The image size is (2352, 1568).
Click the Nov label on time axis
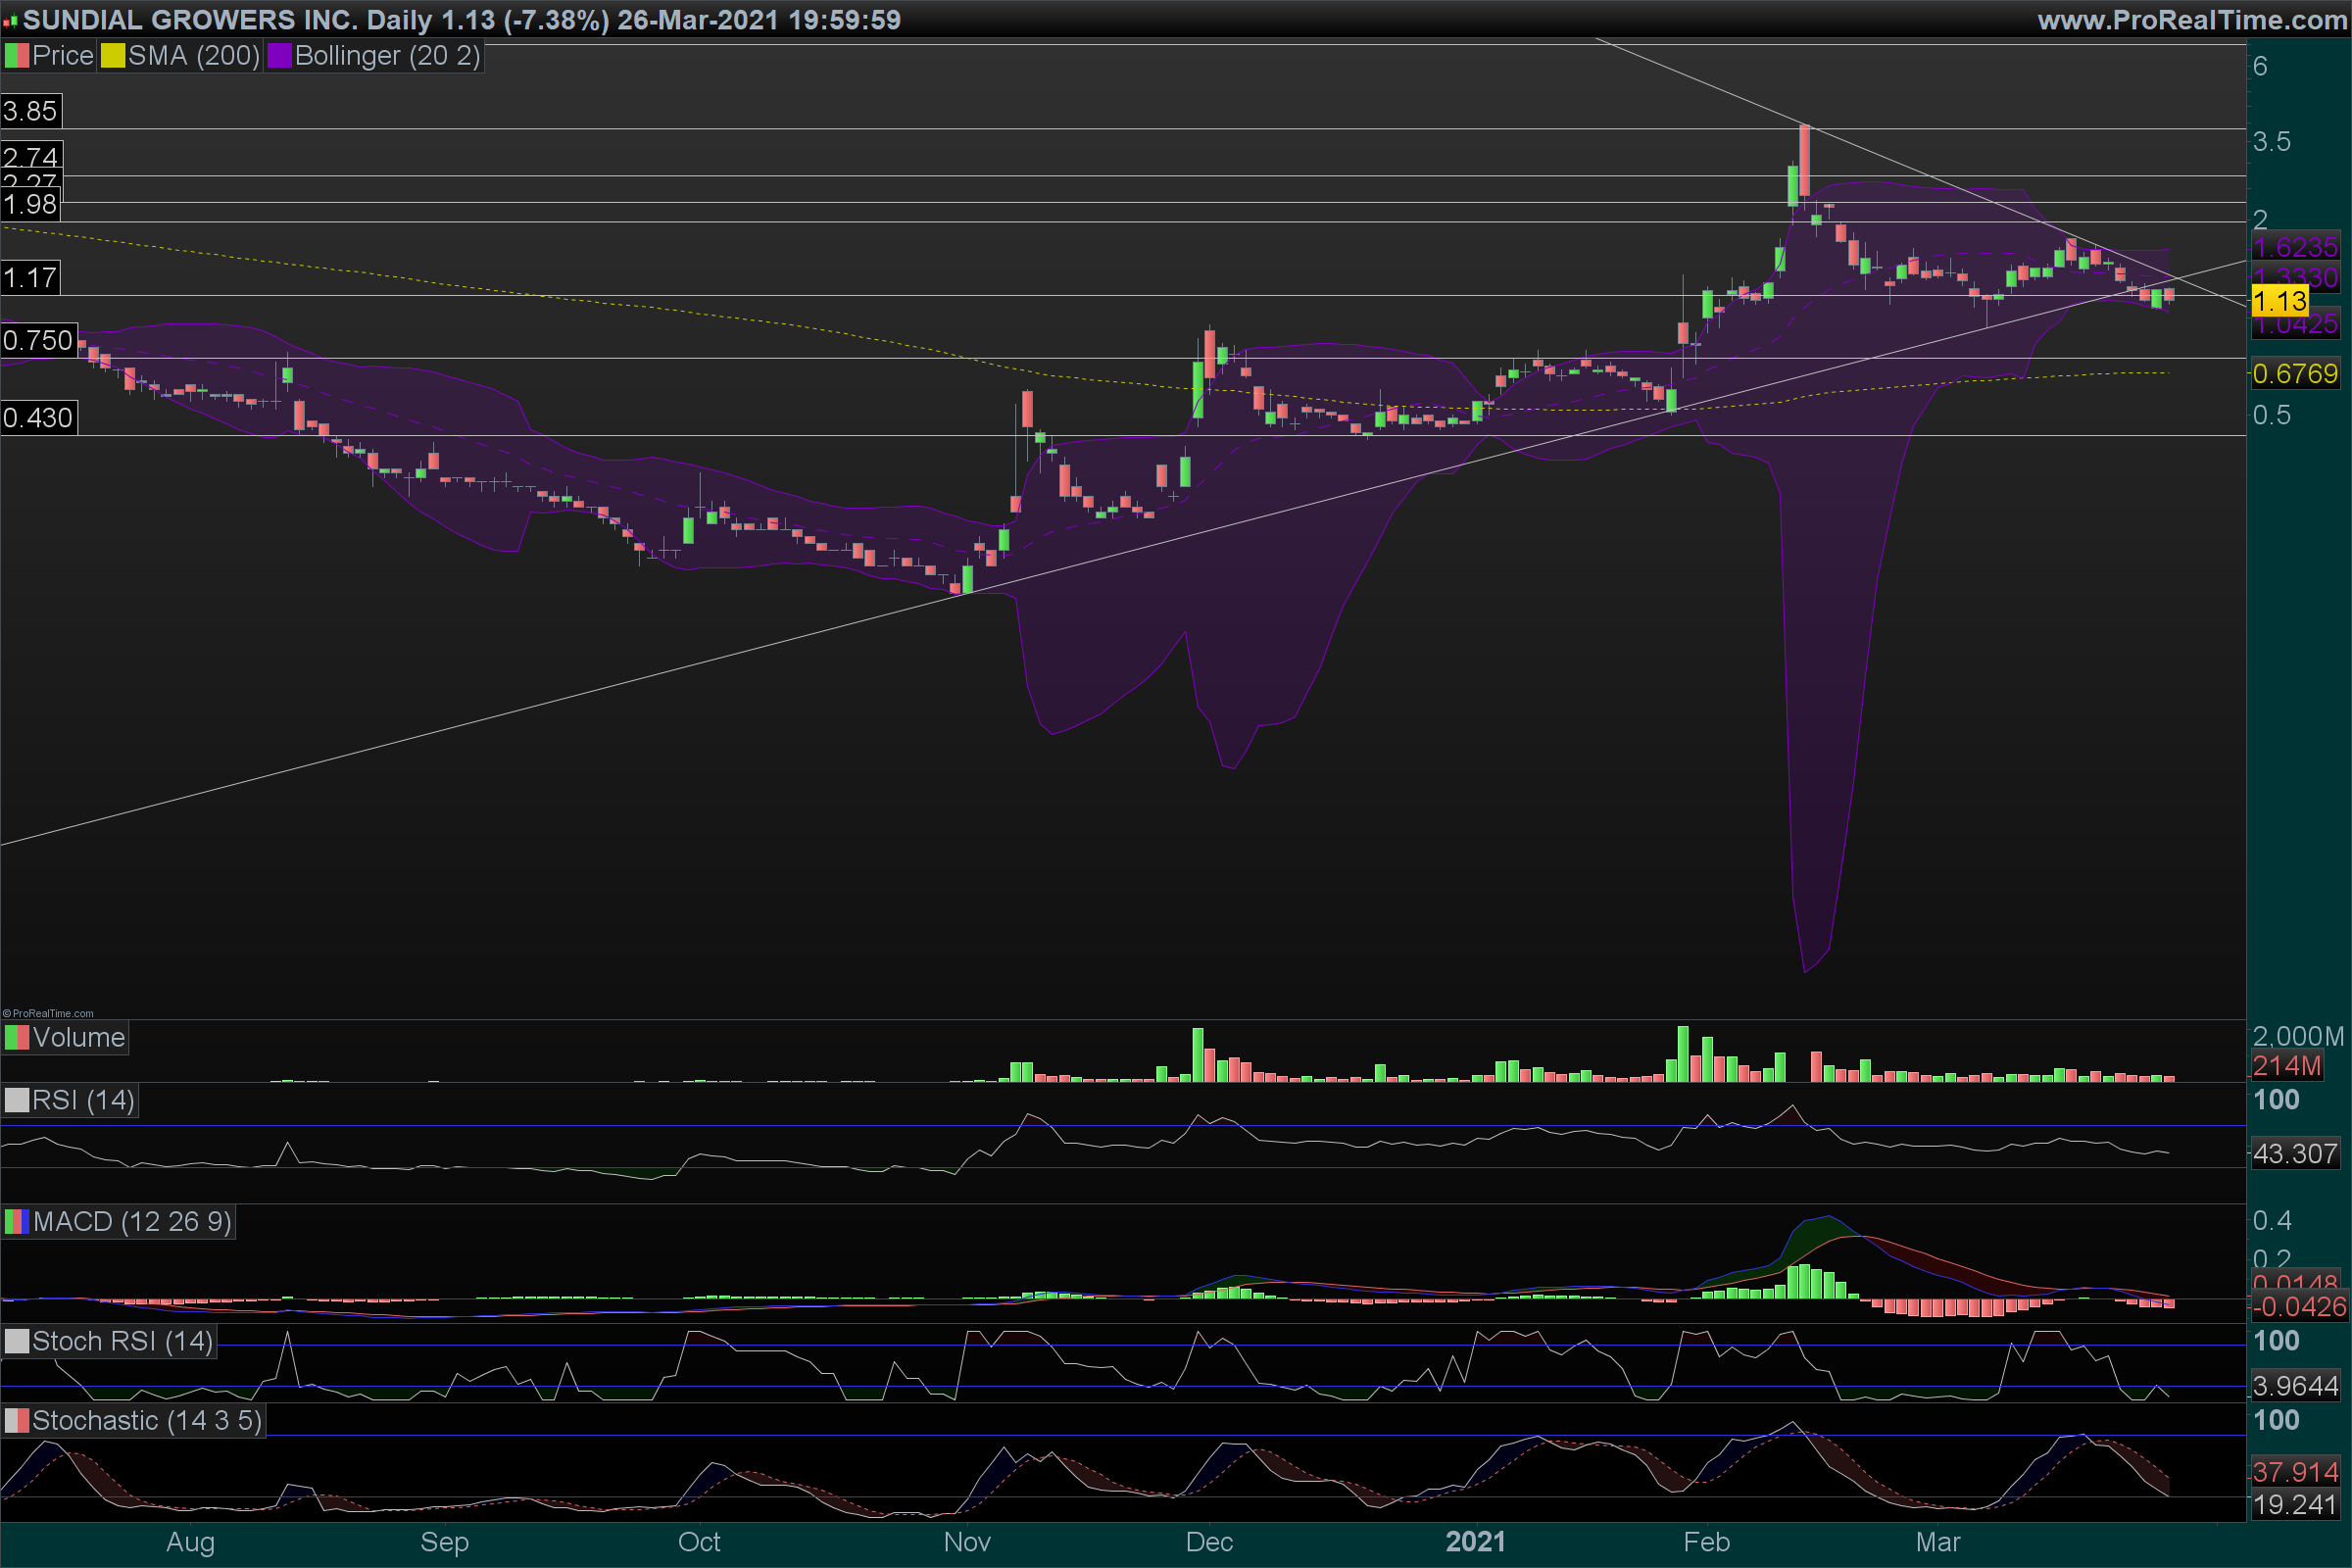coord(966,1541)
